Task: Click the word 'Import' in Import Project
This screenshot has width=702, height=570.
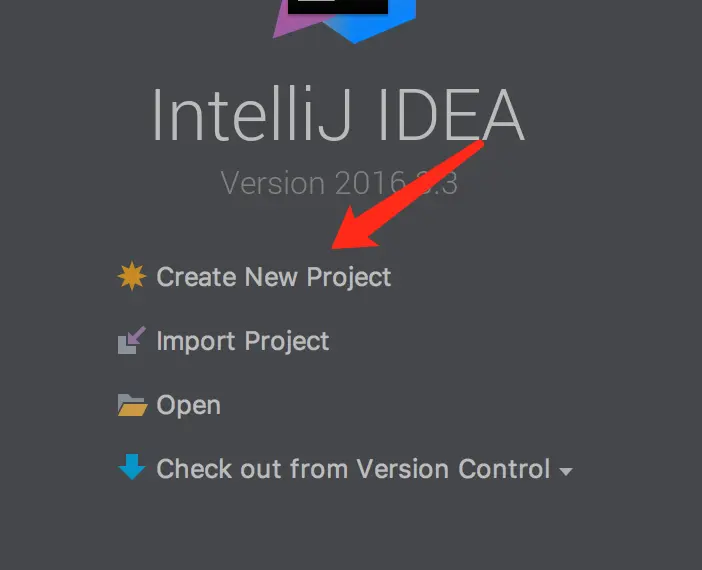Action: (x=196, y=342)
